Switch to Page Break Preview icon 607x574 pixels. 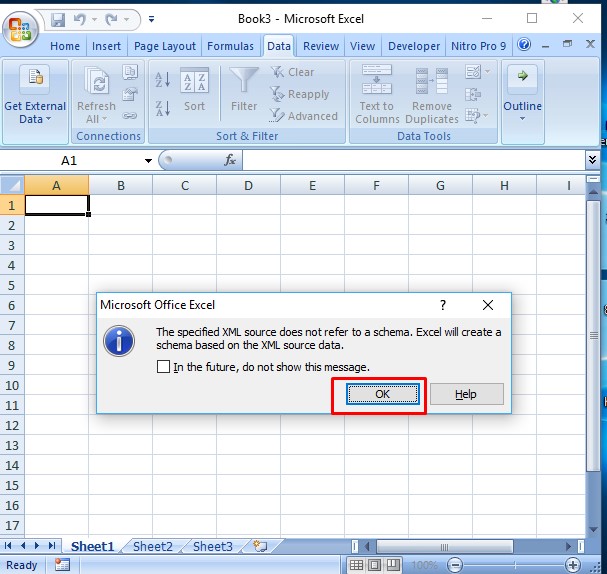[x=393, y=565]
